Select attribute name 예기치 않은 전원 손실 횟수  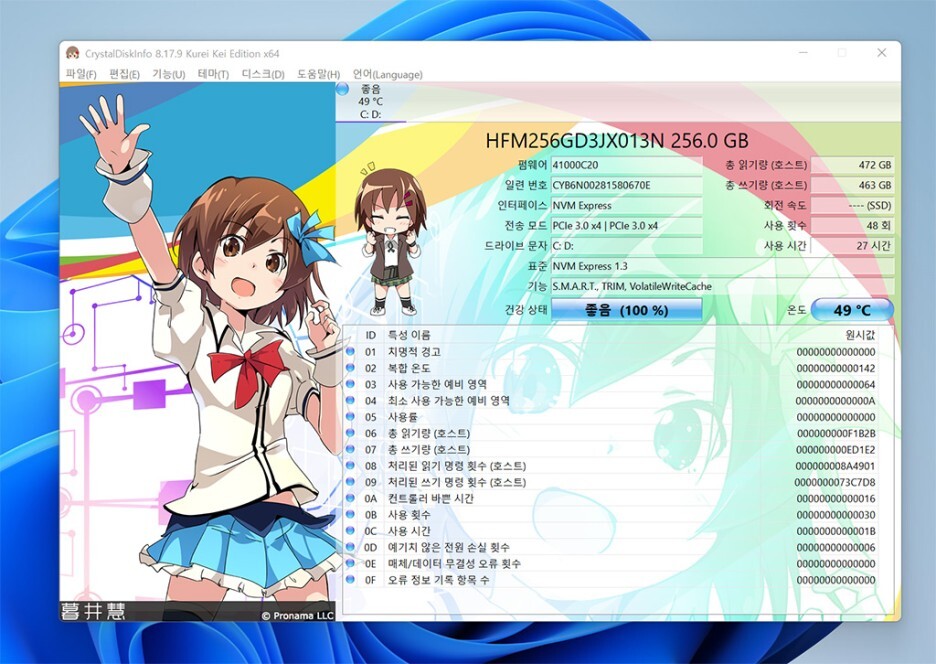coord(449,547)
